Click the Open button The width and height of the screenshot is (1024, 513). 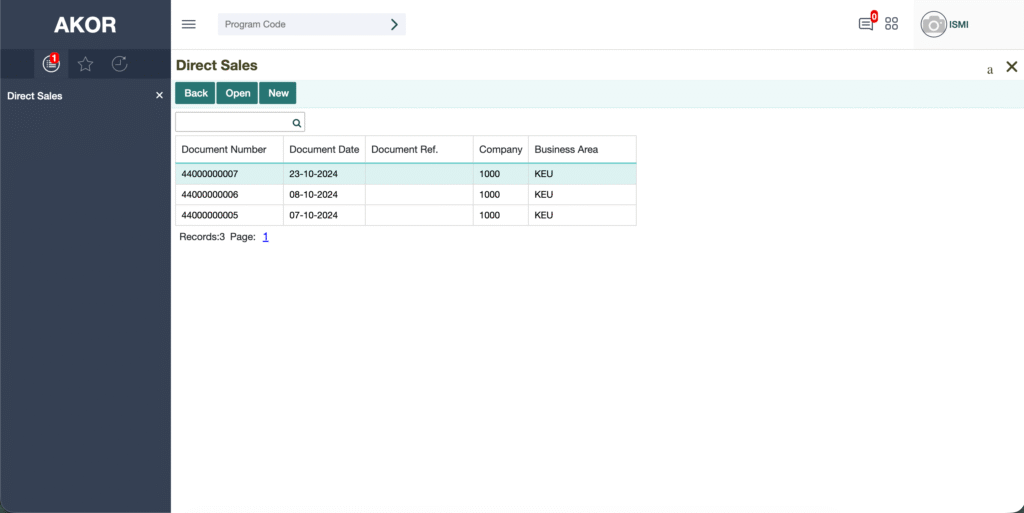point(238,93)
